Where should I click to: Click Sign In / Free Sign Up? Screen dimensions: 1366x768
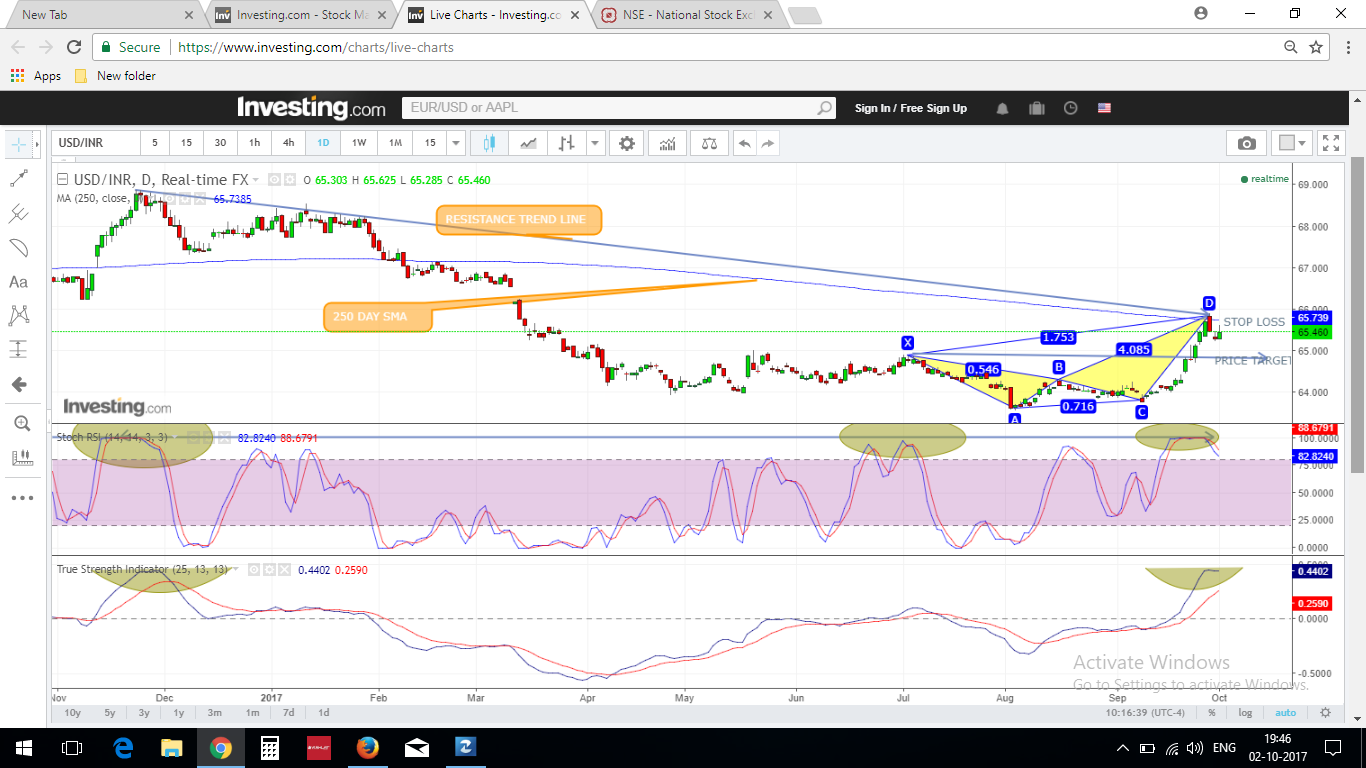pyautogui.click(x=911, y=108)
